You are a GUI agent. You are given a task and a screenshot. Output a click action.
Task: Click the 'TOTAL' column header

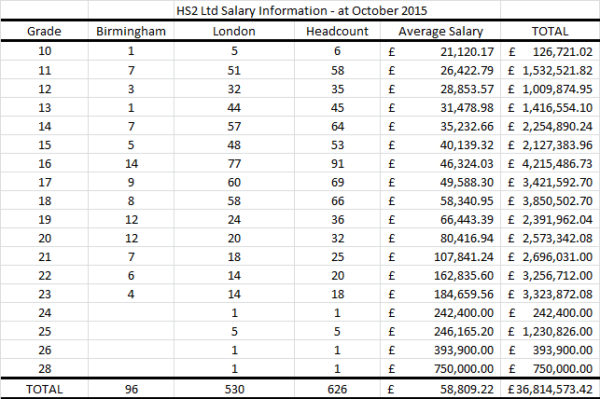coord(550,31)
